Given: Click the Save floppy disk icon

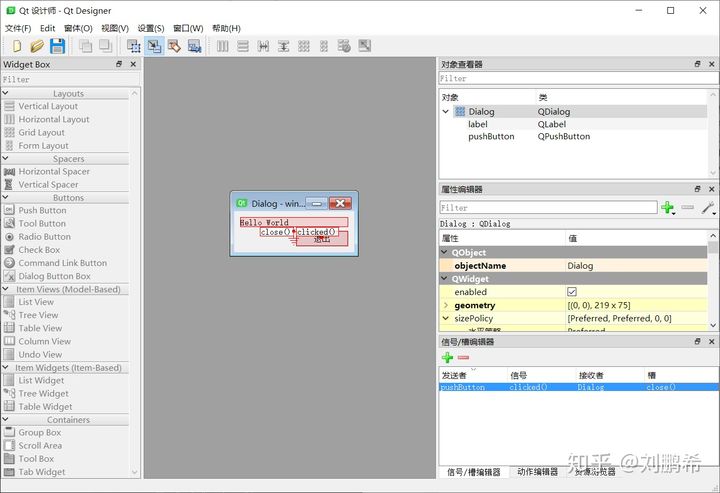Looking at the screenshot, I should pyautogui.click(x=57, y=46).
